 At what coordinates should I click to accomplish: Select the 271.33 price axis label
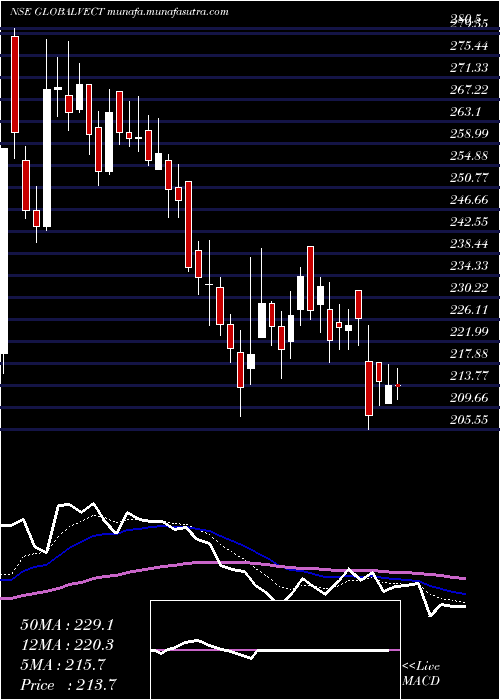[470, 67]
